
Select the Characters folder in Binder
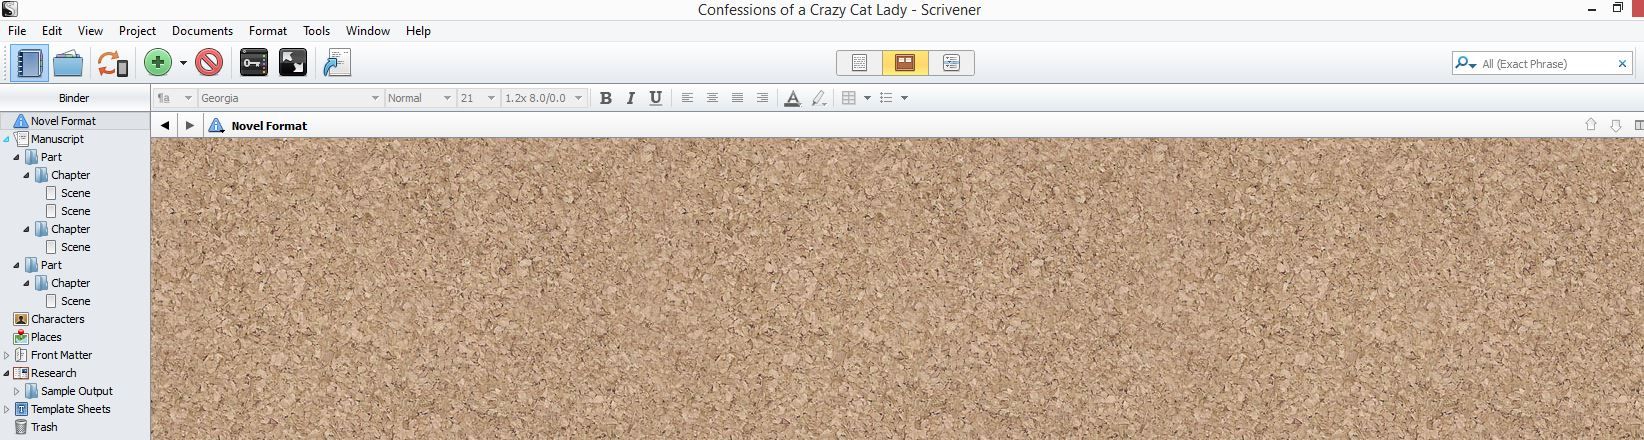click(x=57, y=319)
